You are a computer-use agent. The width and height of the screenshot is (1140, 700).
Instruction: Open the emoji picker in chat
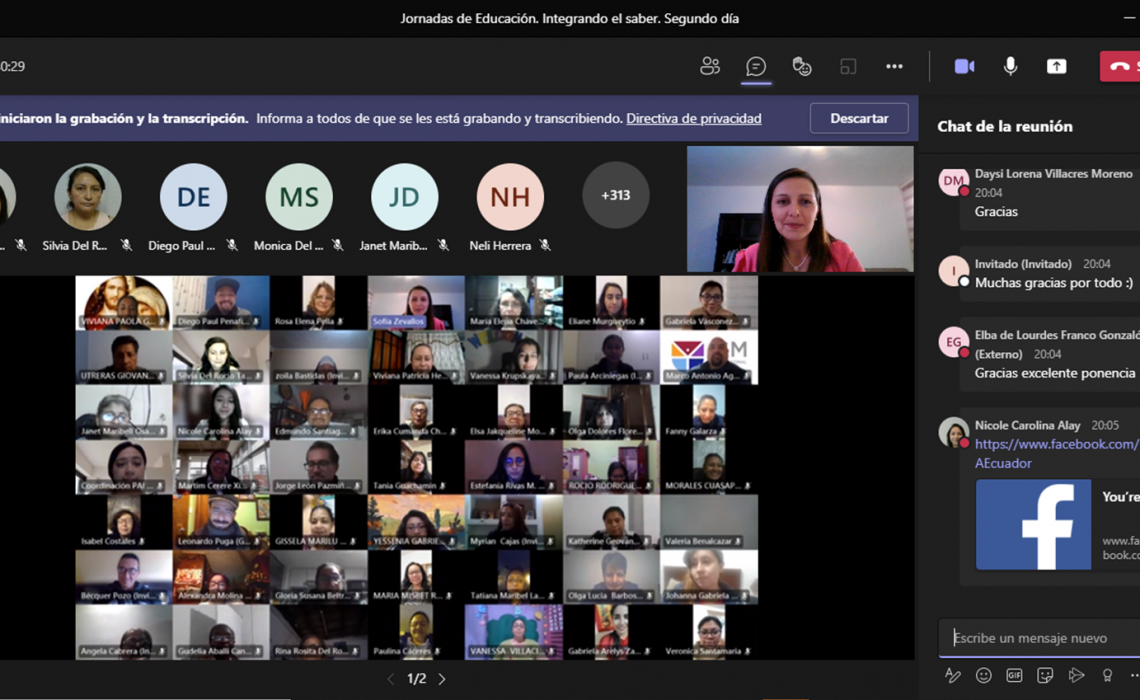[983, 675]
